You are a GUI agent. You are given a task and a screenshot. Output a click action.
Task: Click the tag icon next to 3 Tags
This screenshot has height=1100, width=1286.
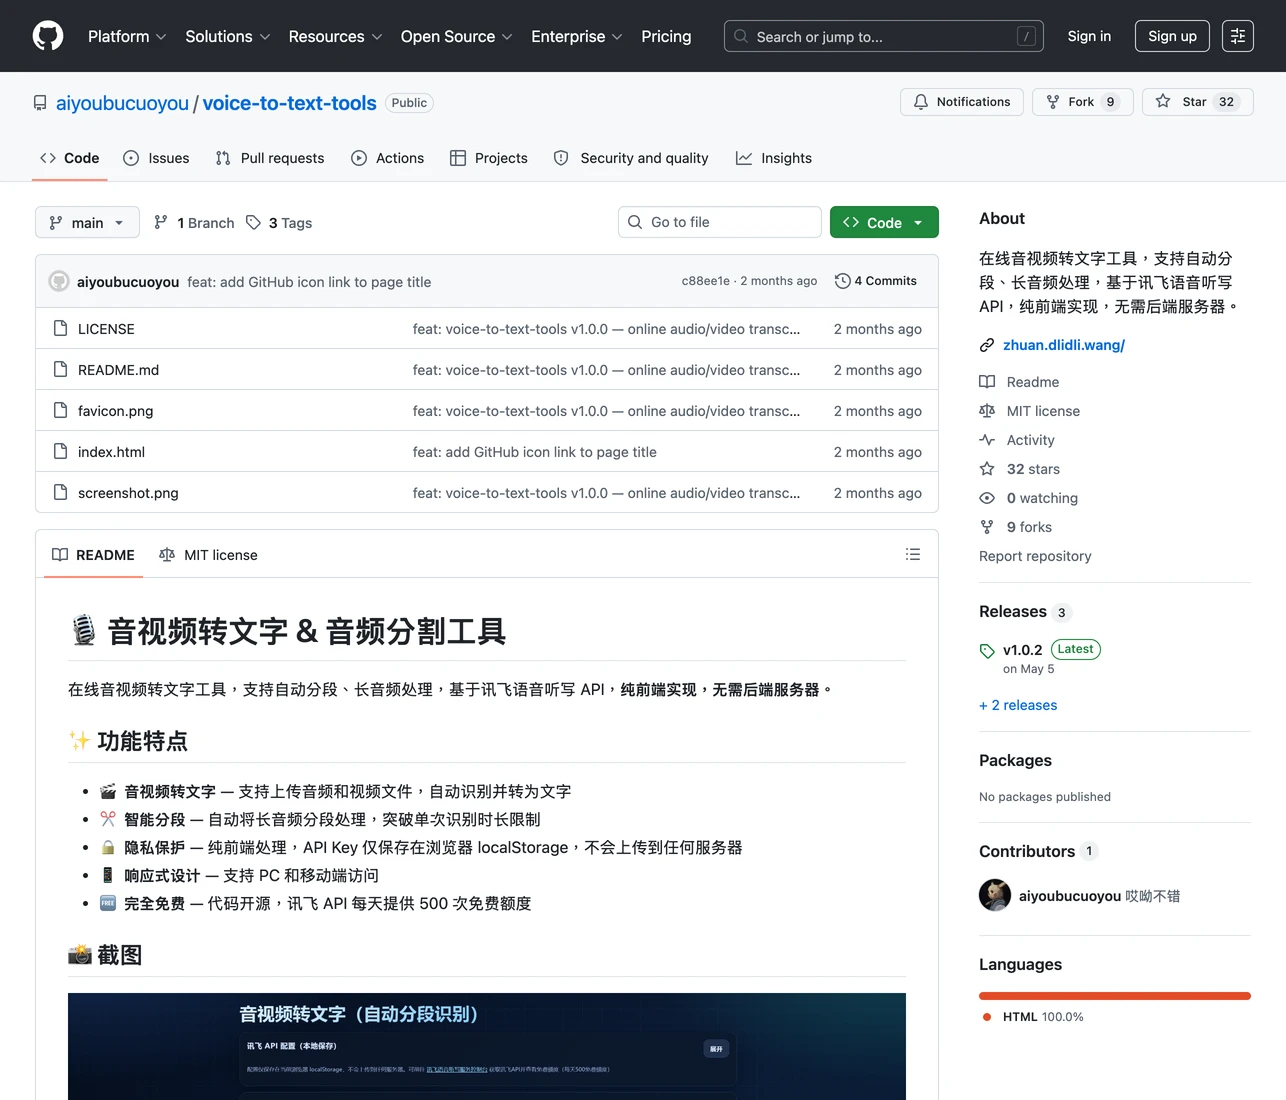tap(253, 222)
